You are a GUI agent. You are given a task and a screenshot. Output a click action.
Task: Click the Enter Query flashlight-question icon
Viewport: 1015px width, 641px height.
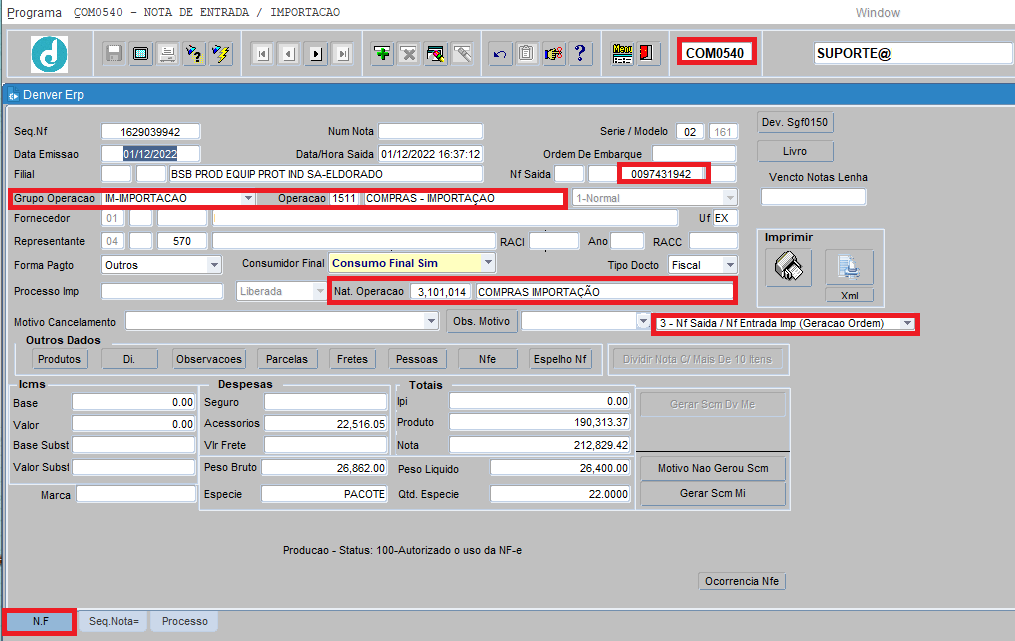click(x=194, y=54)
